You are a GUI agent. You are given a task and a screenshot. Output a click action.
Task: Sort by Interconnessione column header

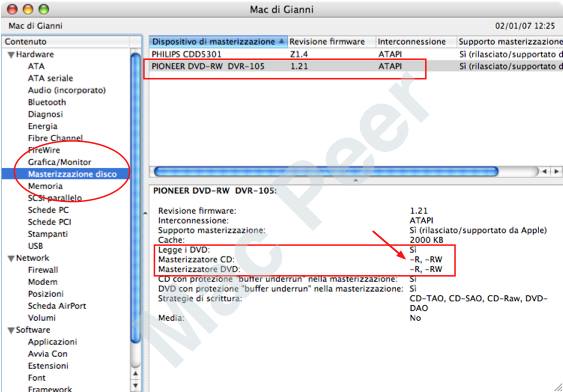[416, 42]
